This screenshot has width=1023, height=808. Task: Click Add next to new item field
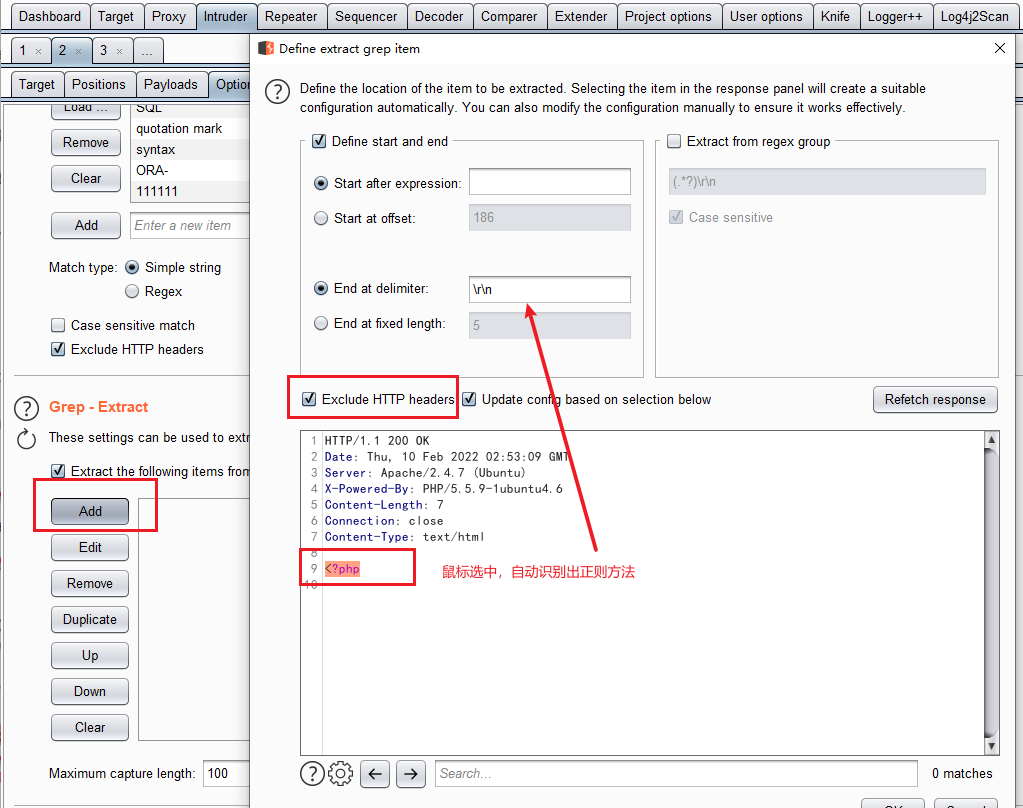86,225
